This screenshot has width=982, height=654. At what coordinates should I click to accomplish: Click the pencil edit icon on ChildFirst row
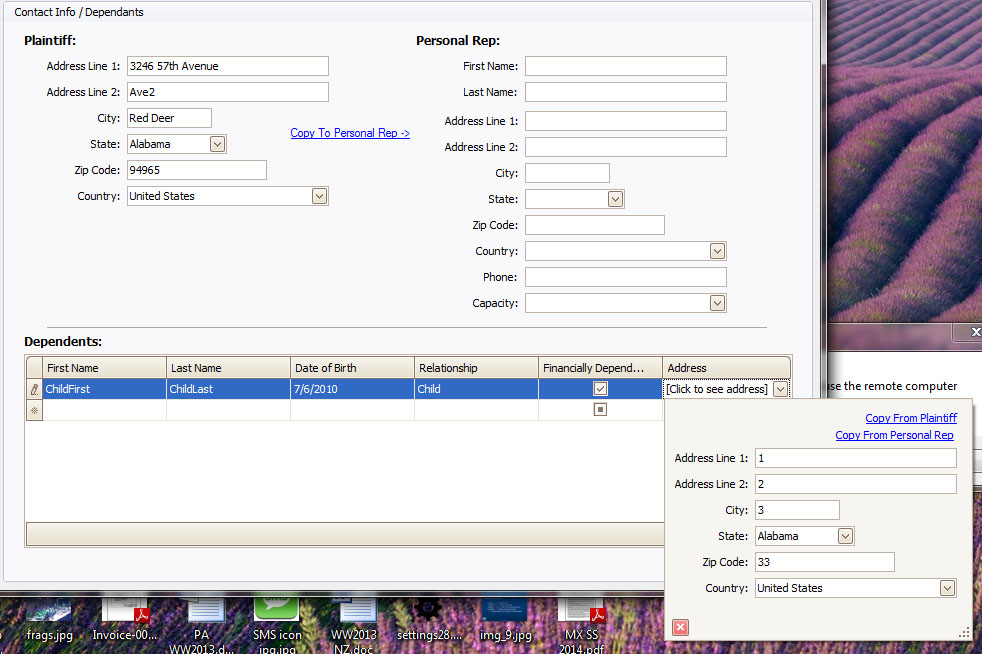pyautogui.click(x=34, y=389)
